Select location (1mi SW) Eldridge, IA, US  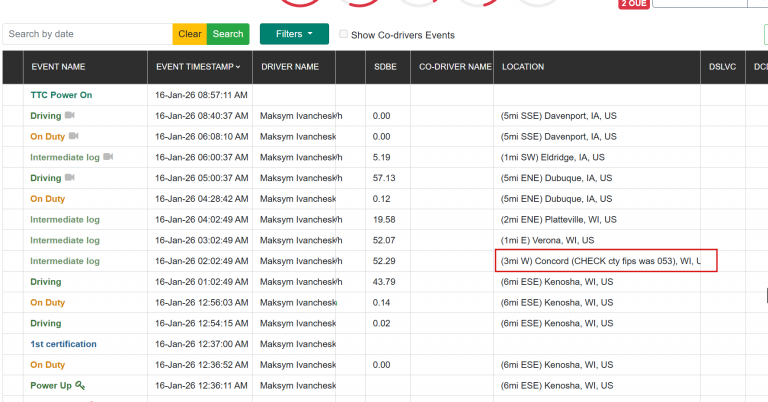(x=552, y=157)
